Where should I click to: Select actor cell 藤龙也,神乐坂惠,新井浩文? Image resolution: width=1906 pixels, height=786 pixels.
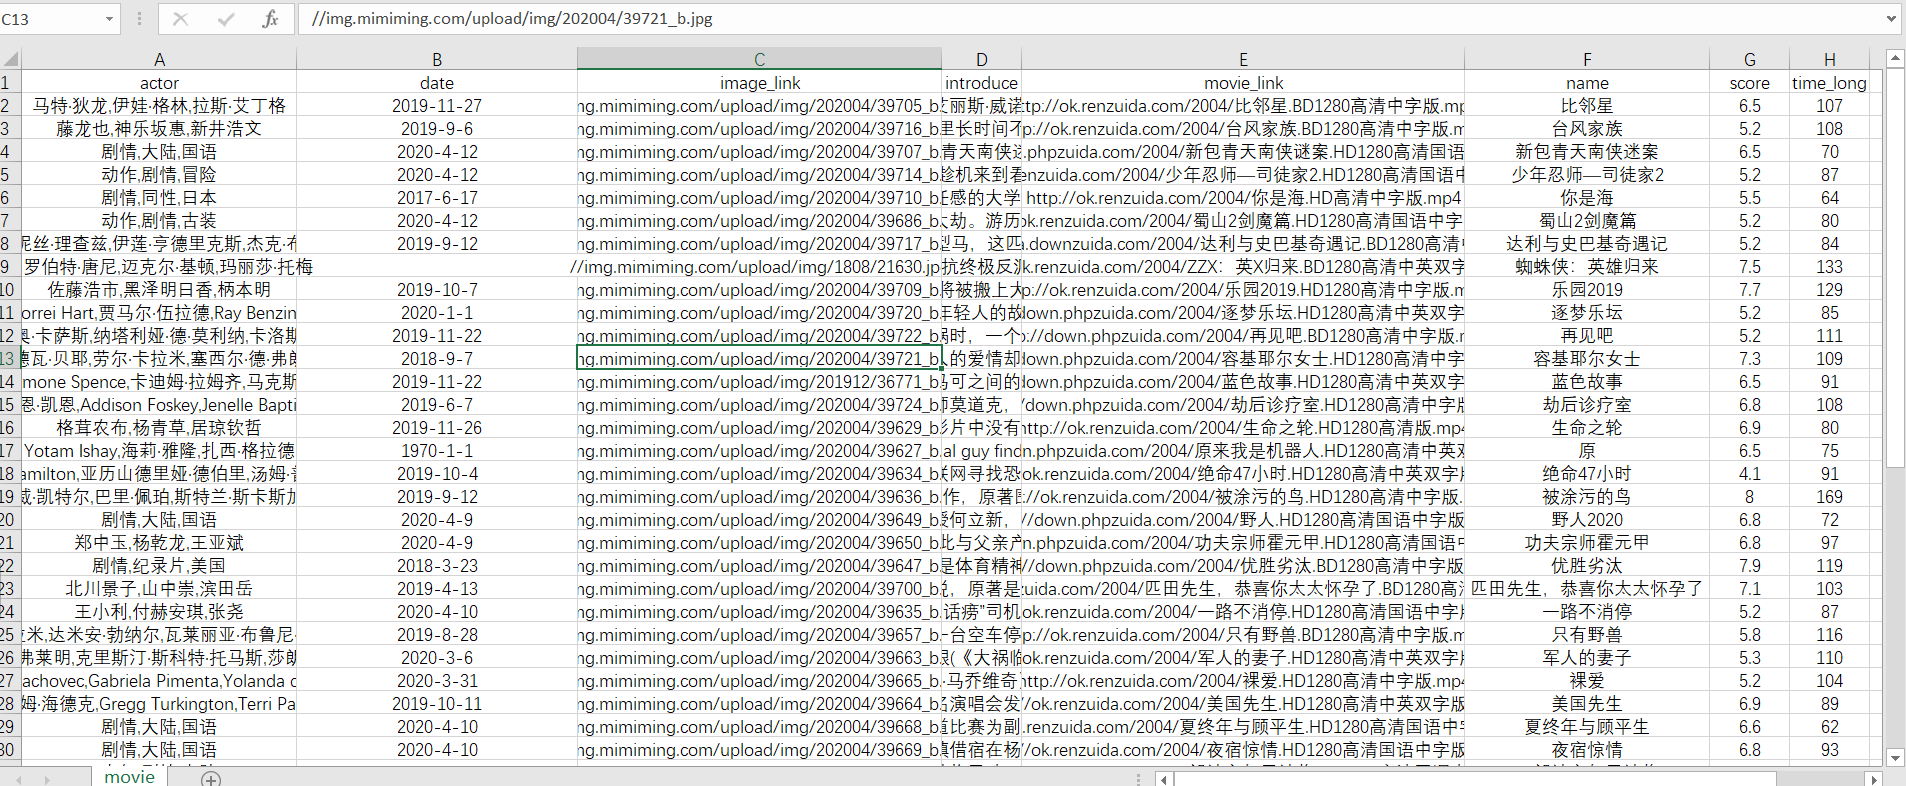(159, 129)
